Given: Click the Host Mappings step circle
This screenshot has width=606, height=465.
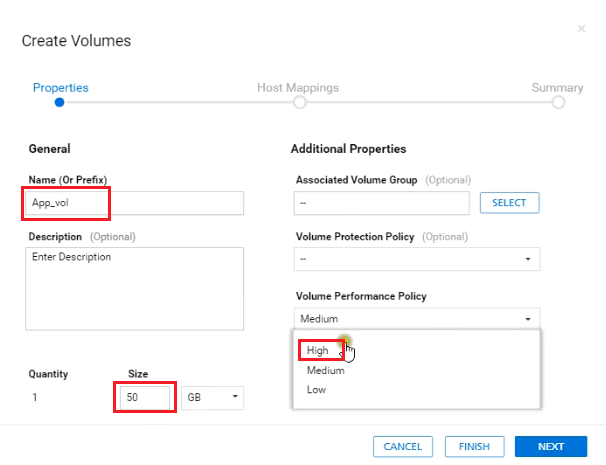Looking at the screenshot, I should pyautogui.click(x=297, y=102).
